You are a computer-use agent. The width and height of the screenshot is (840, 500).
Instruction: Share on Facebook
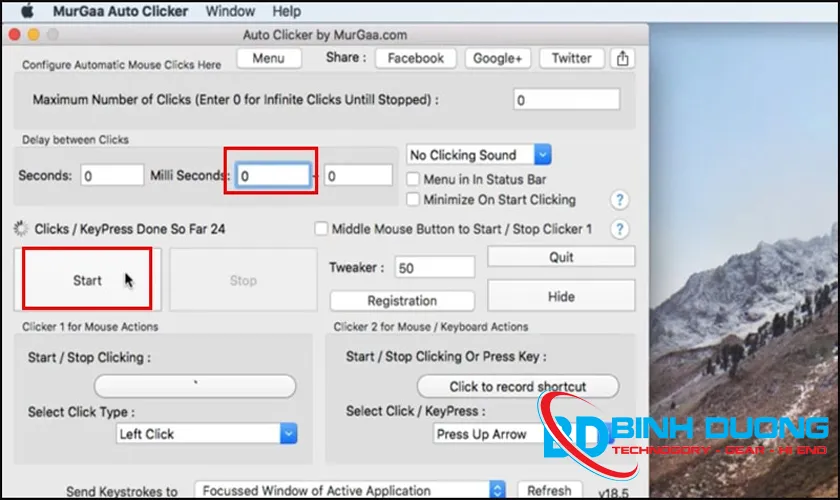click(416, 58)
